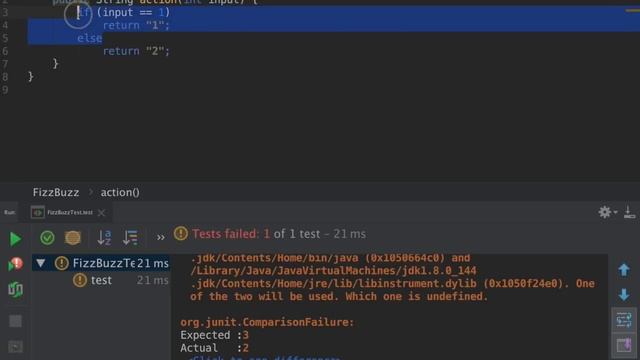Toggle soft-wrap in console output
Image resolution: width=640 pixels, height=360 pixels.
tap(624, 320)
